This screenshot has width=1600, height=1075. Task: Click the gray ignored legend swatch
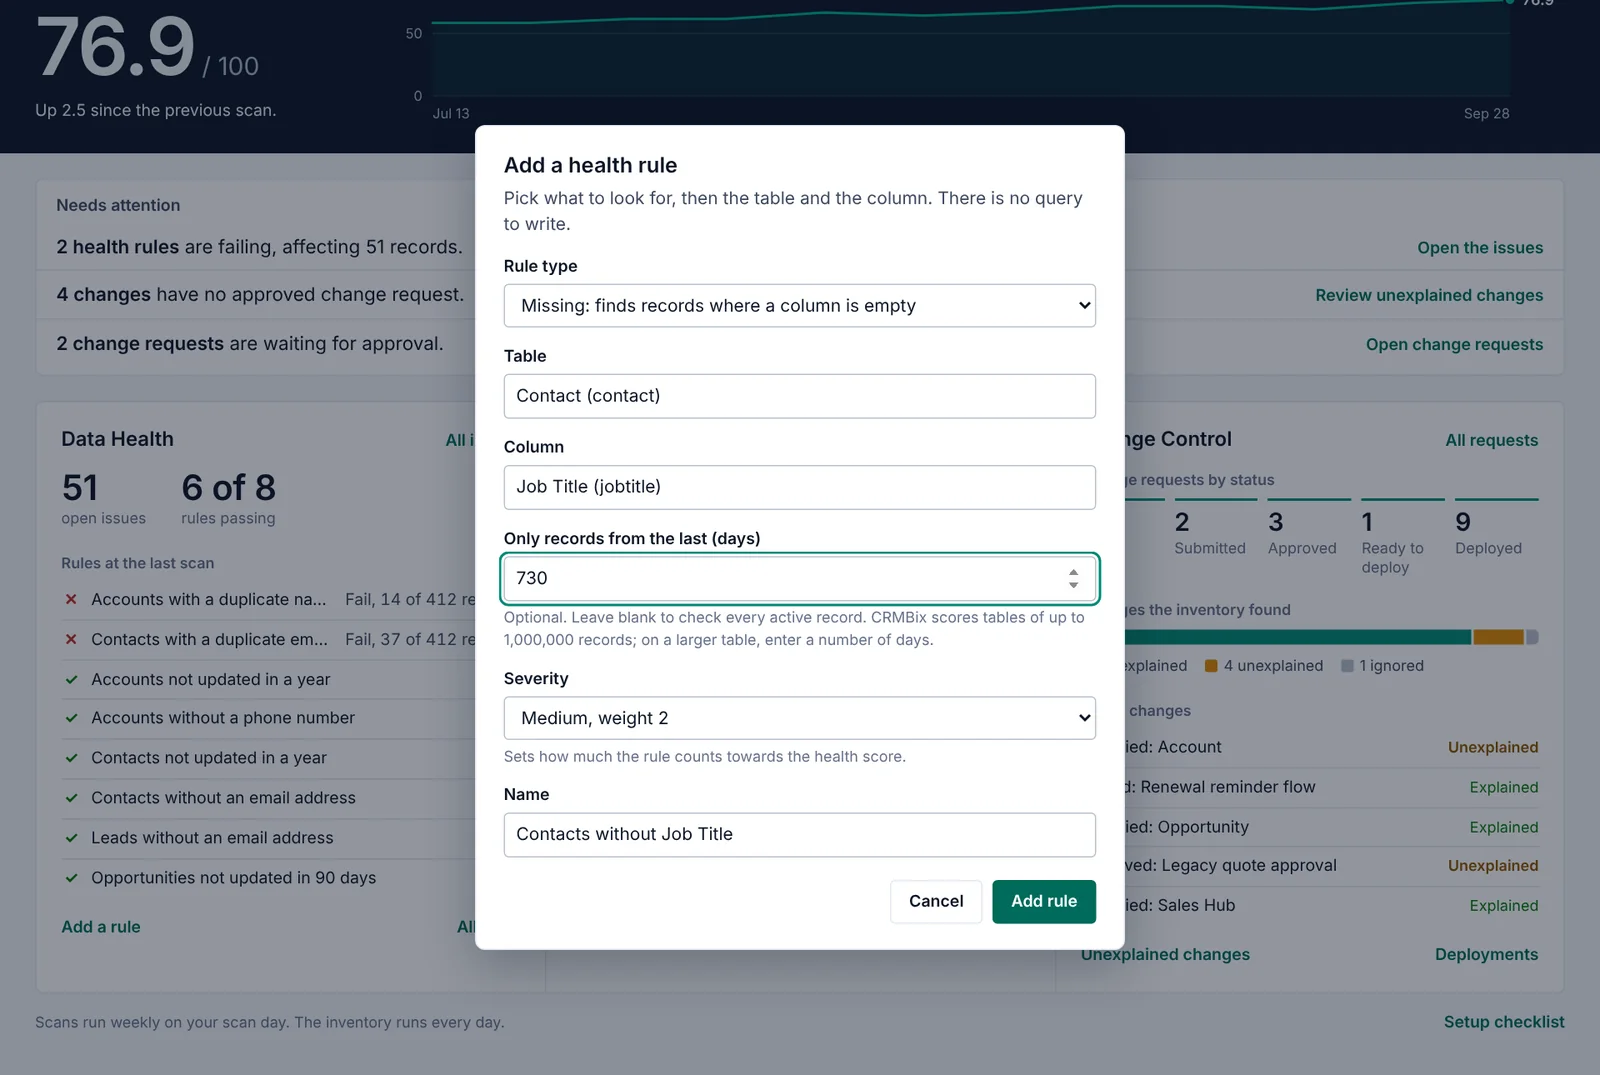click(x=1347, y=666)
